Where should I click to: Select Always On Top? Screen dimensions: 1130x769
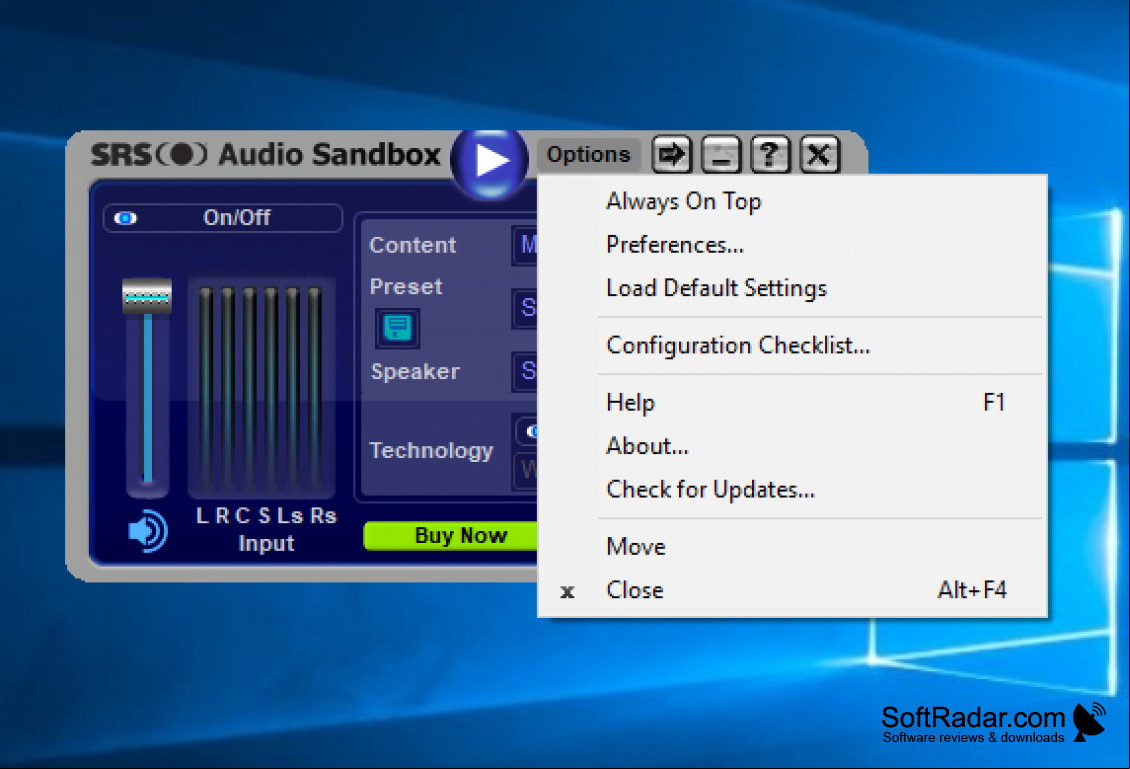793,202
